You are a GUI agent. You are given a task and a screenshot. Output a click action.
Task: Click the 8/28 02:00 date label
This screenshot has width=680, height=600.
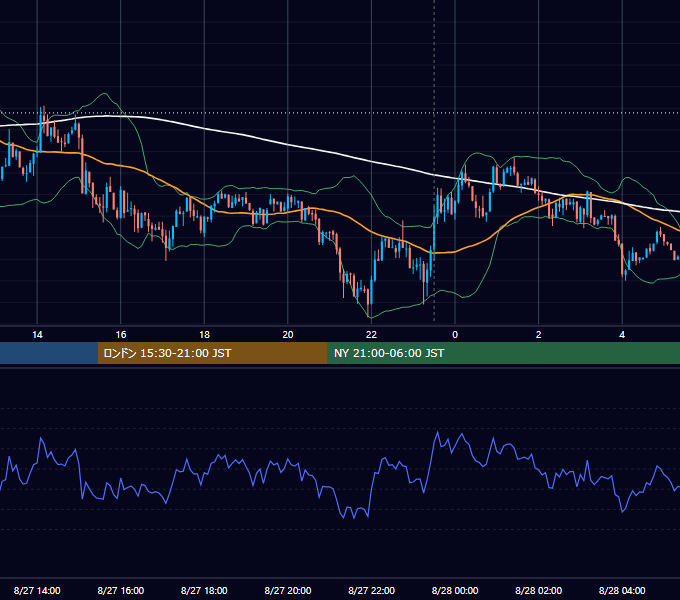point(539,590)
